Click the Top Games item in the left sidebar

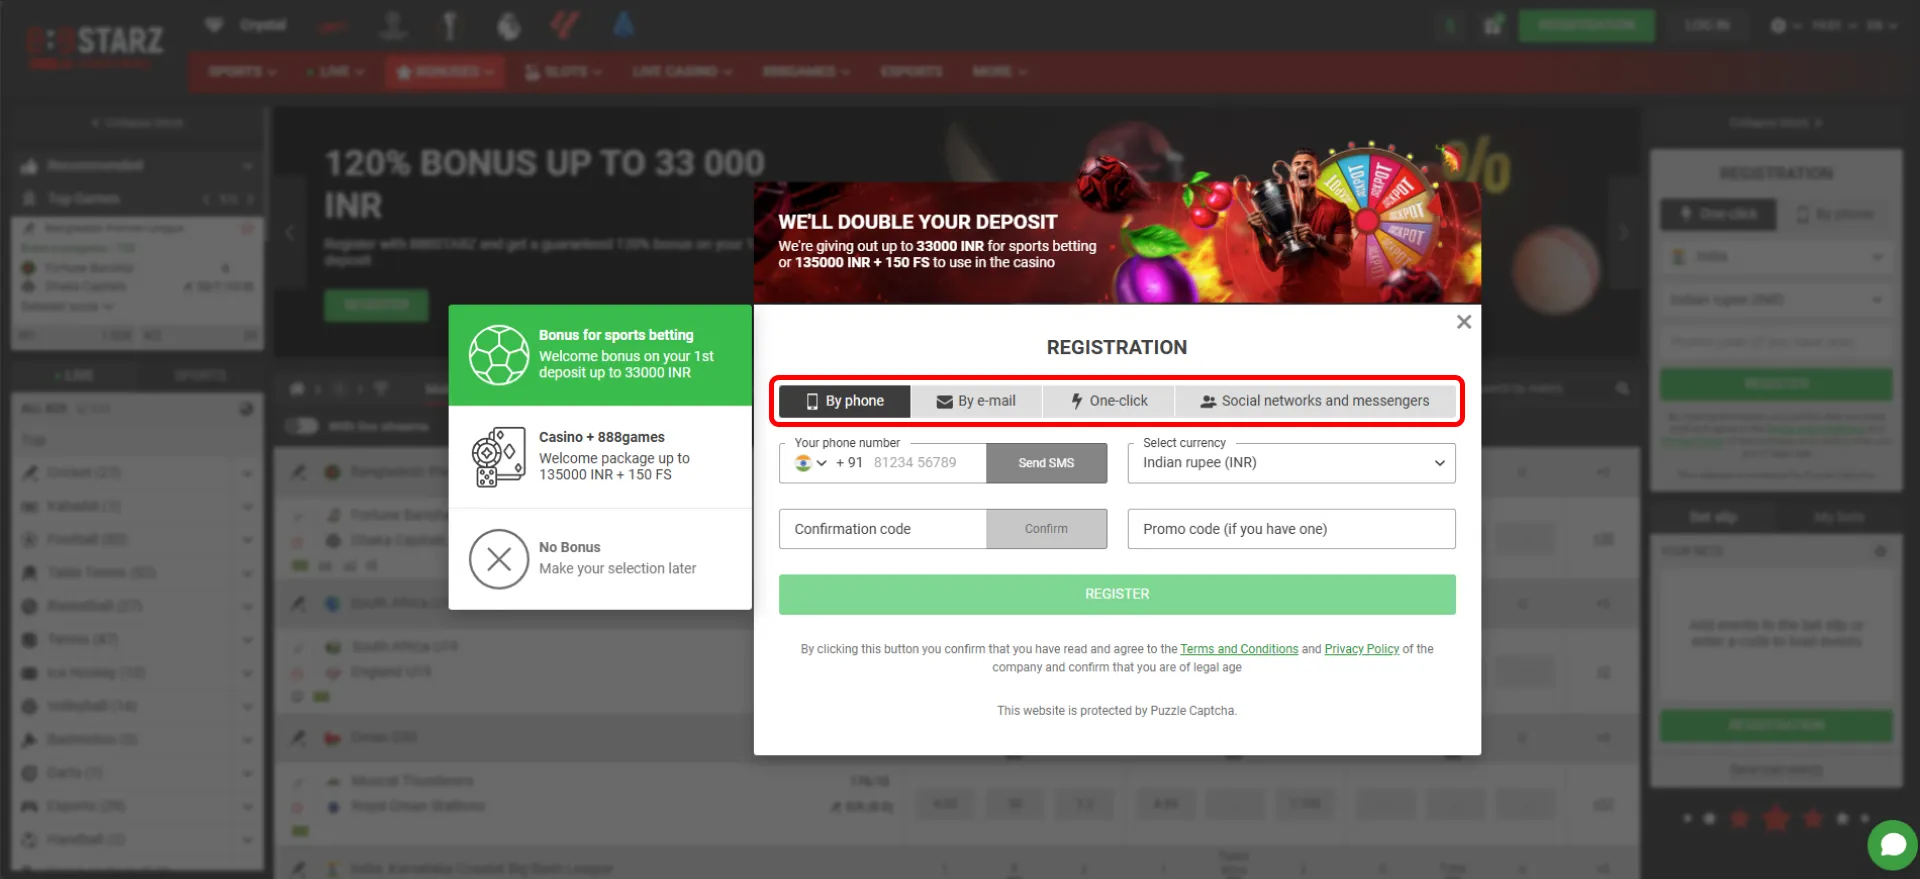click(x=84, y=200)
